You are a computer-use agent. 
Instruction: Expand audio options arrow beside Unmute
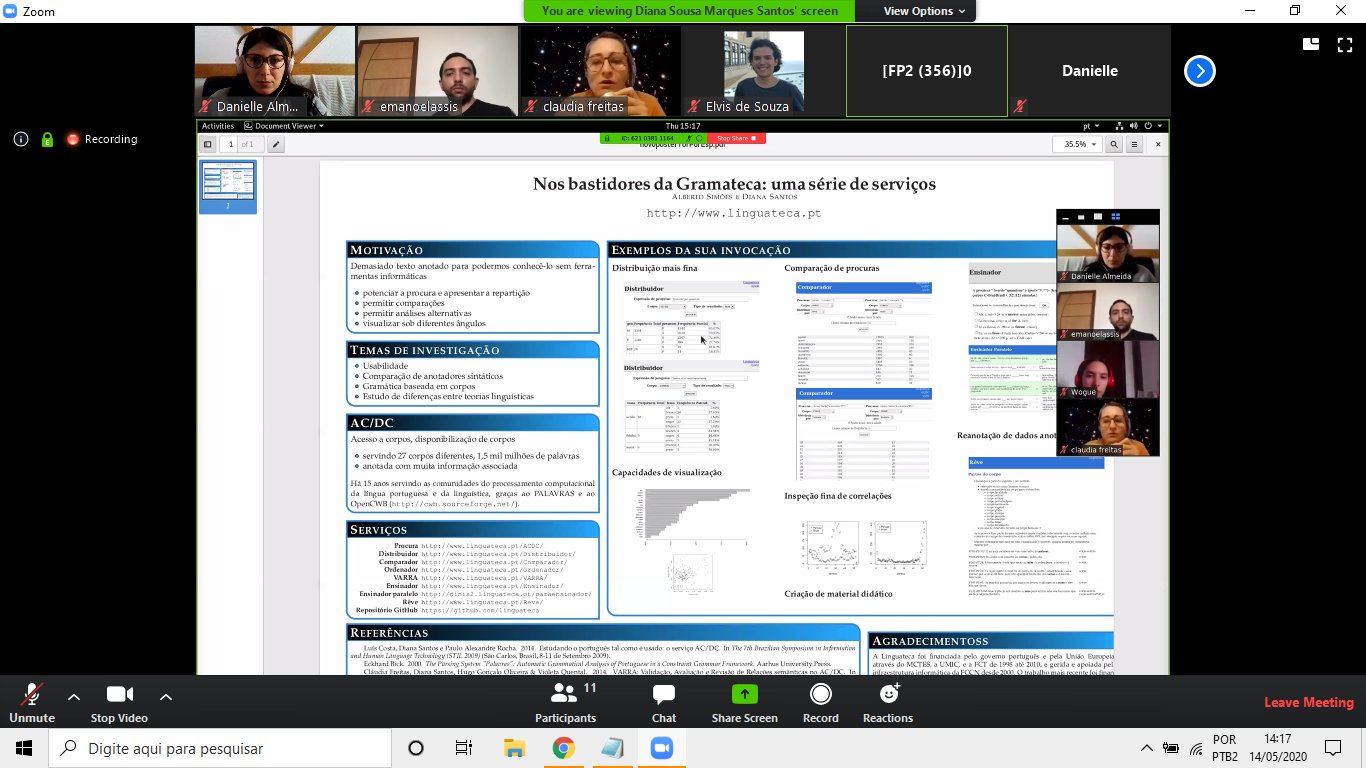pyautogui.click(x=73, y=696)
